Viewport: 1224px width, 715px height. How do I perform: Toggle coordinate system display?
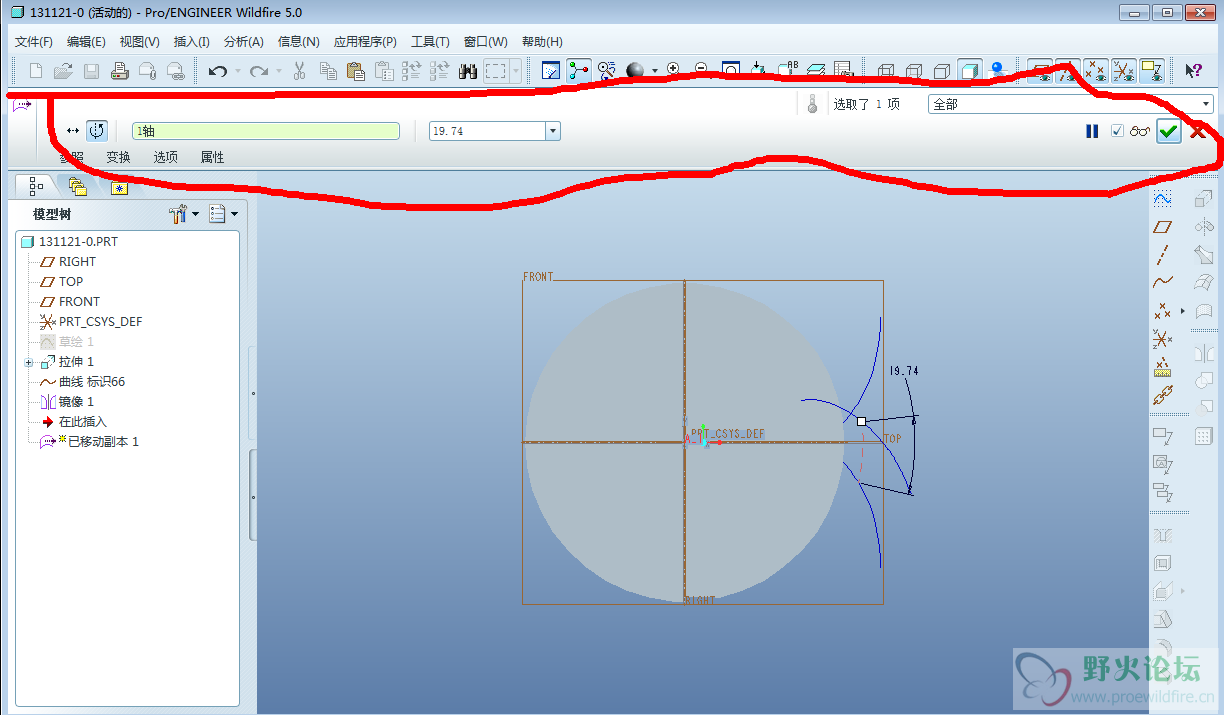(1124, 70)
